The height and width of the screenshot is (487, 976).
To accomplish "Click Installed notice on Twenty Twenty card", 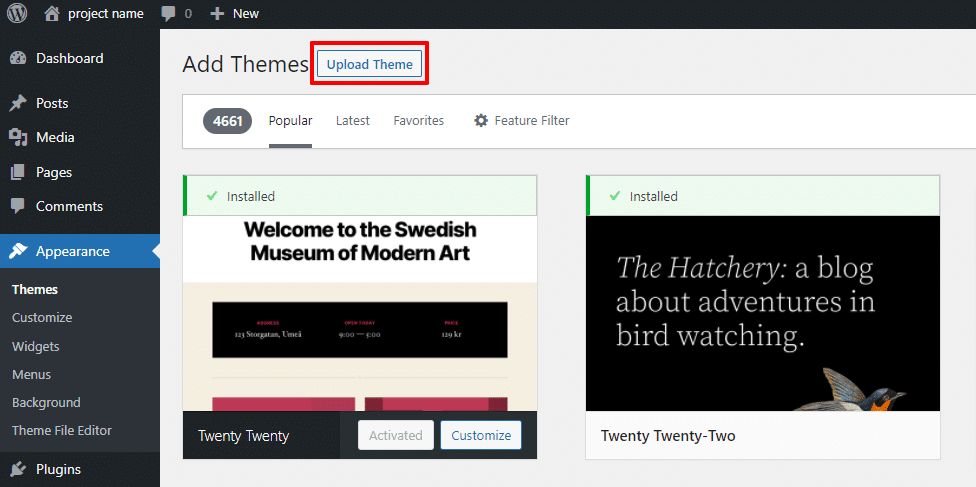I will pos(360,196).
